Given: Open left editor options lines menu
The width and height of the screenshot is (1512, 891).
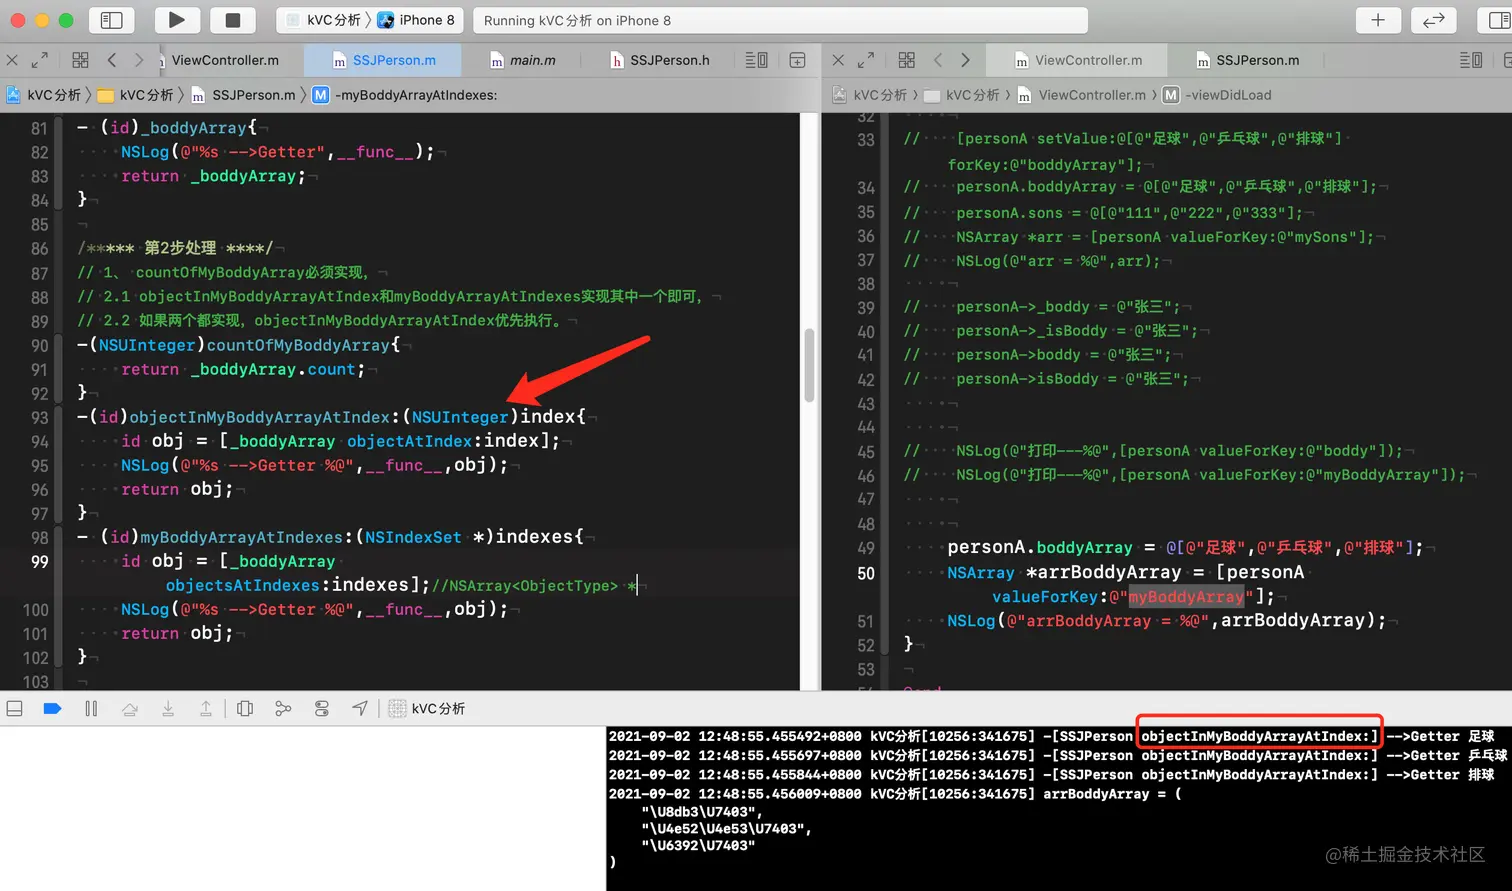Looking at the screenshot, I should (757, 60).
